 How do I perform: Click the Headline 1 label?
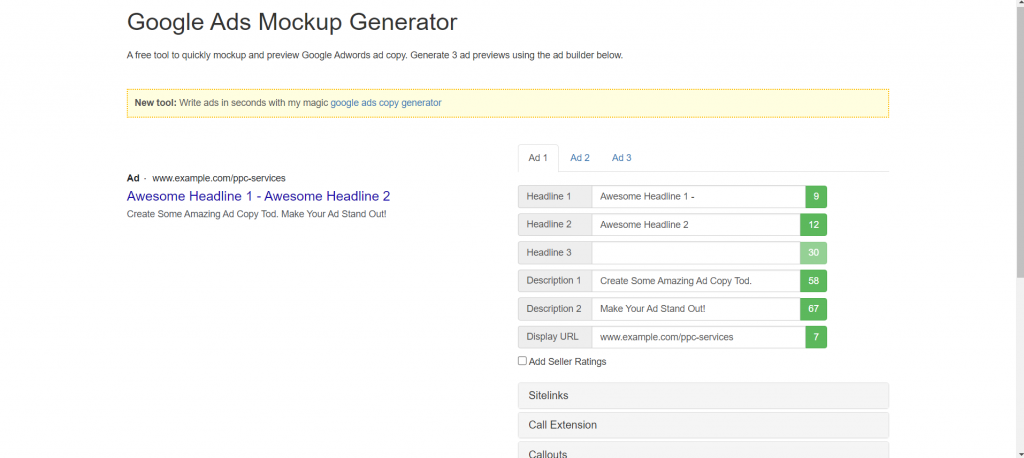555,197
